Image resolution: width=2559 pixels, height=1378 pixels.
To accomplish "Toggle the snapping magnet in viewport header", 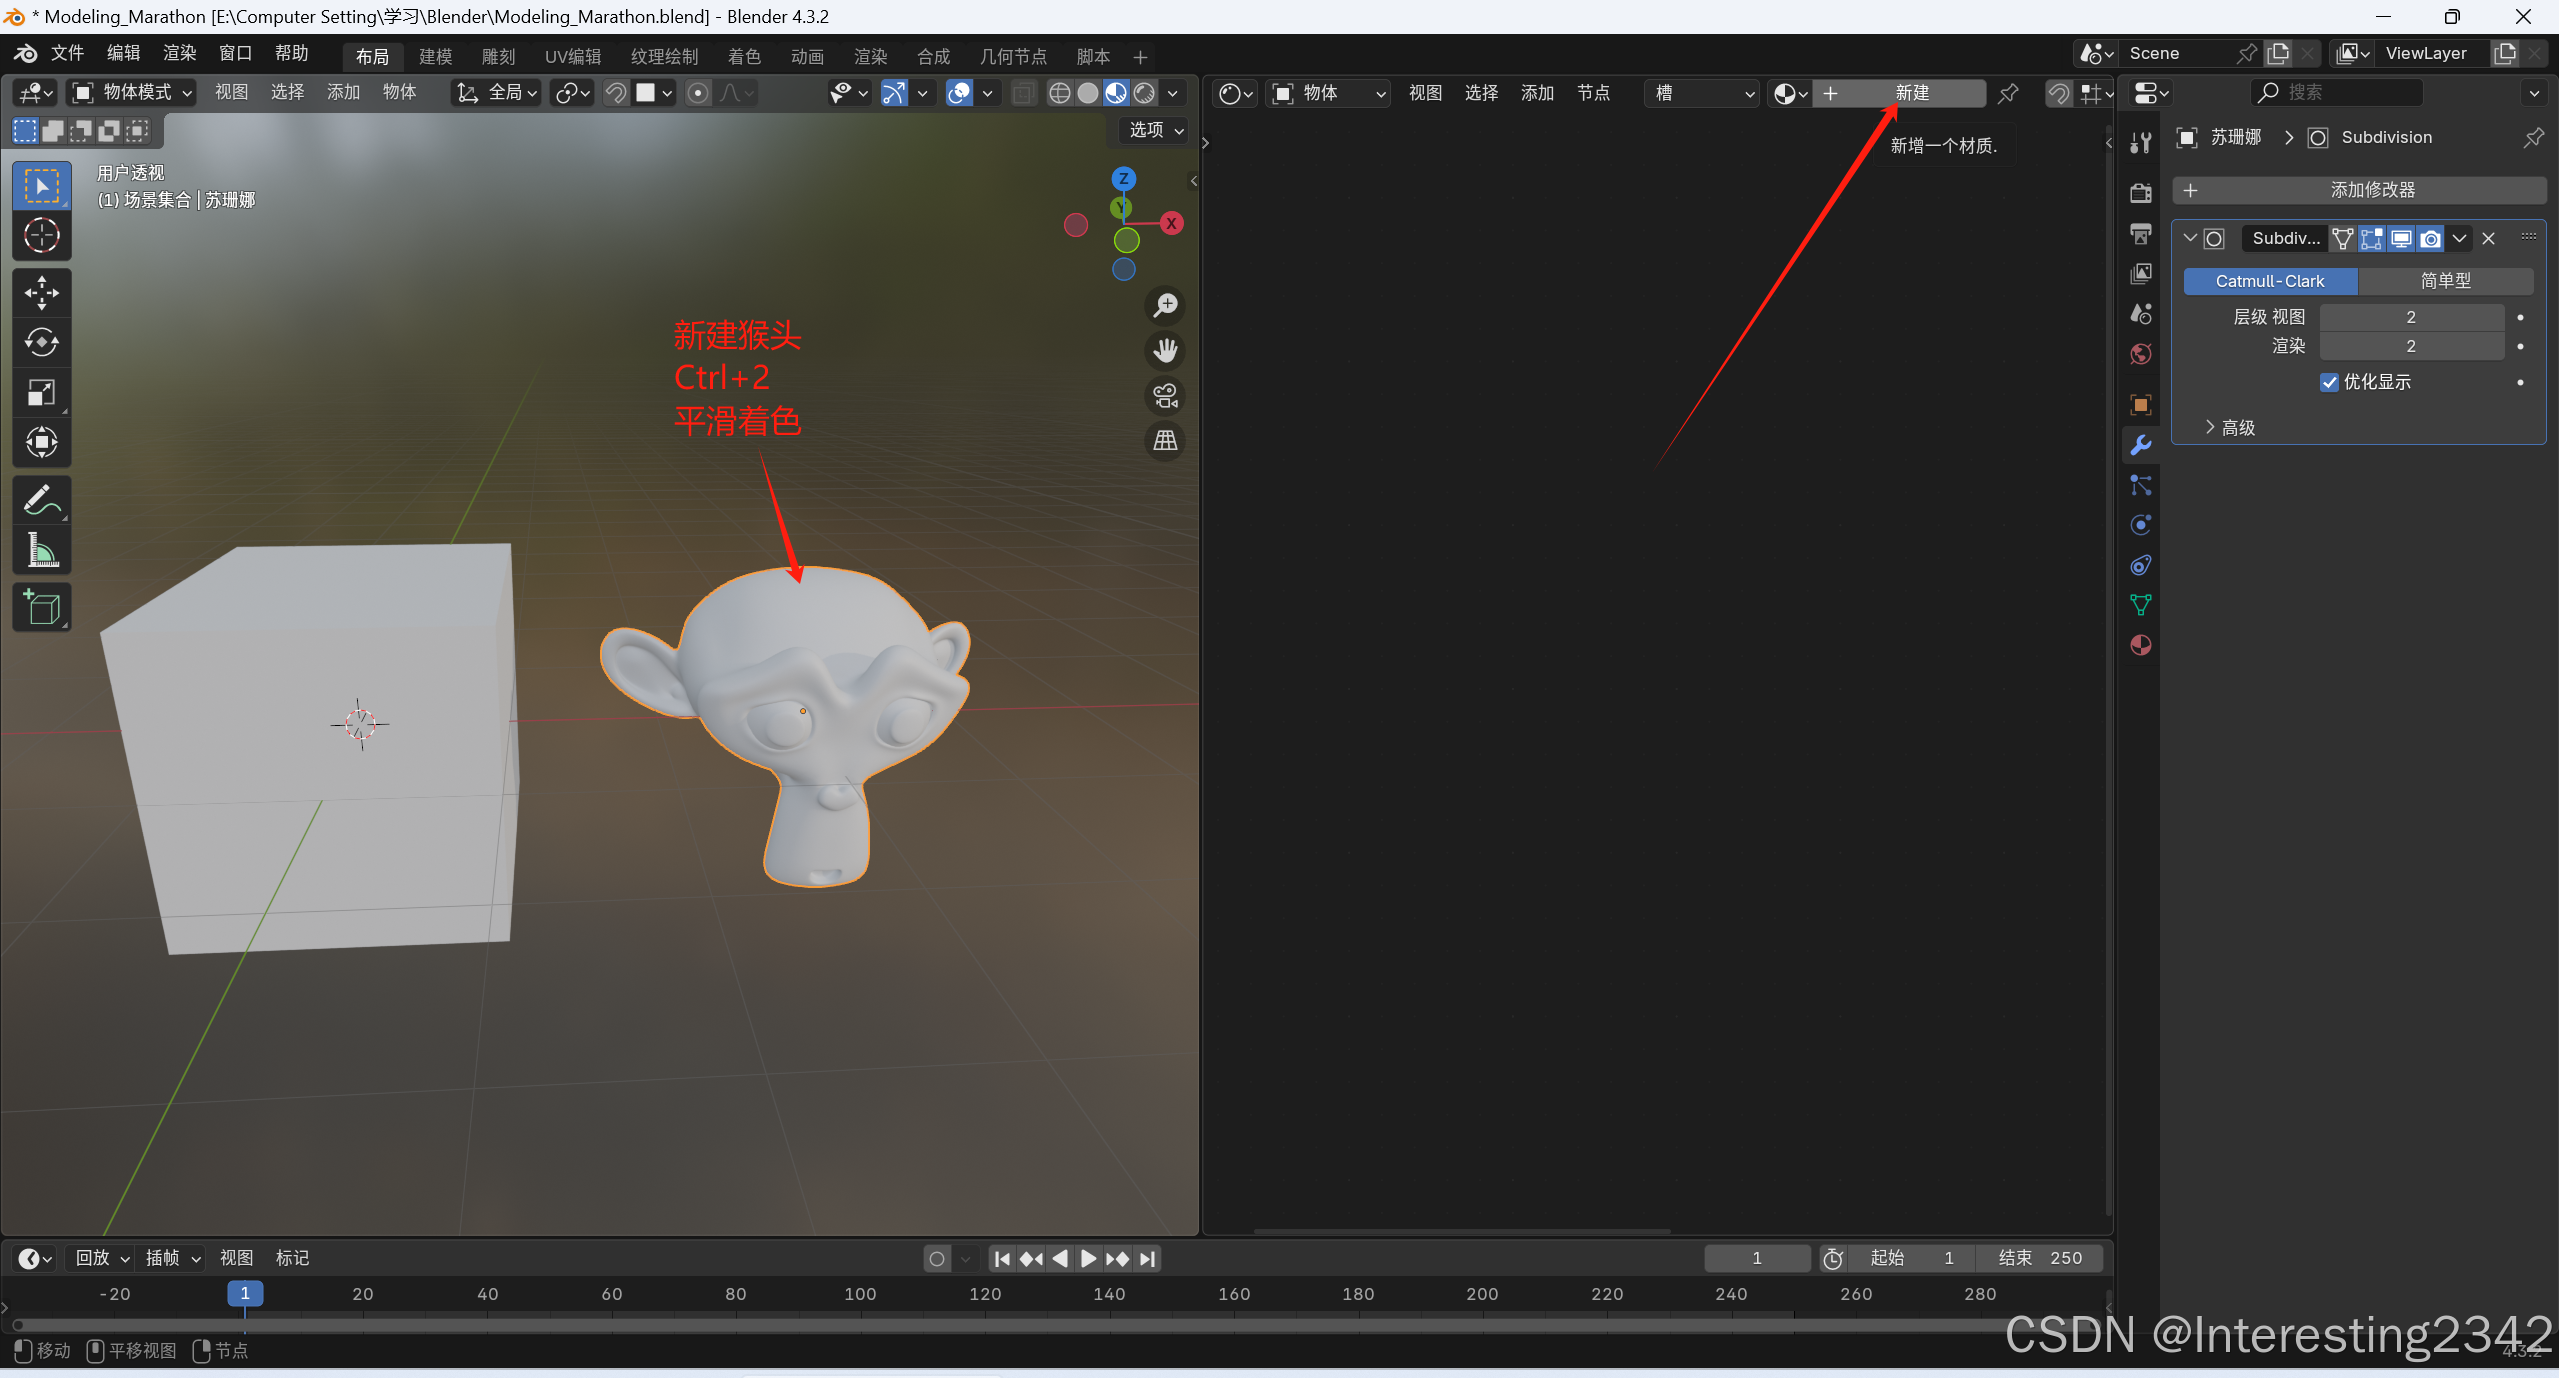I will coord(616,93).
